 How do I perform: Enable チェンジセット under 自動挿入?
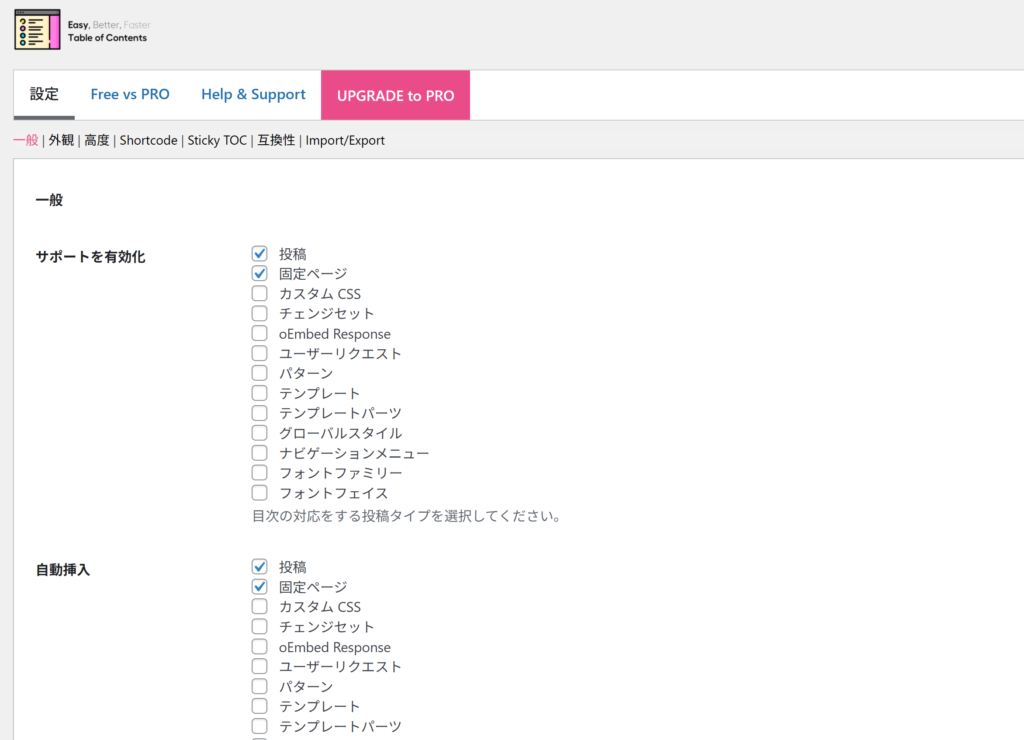point(260,627)
